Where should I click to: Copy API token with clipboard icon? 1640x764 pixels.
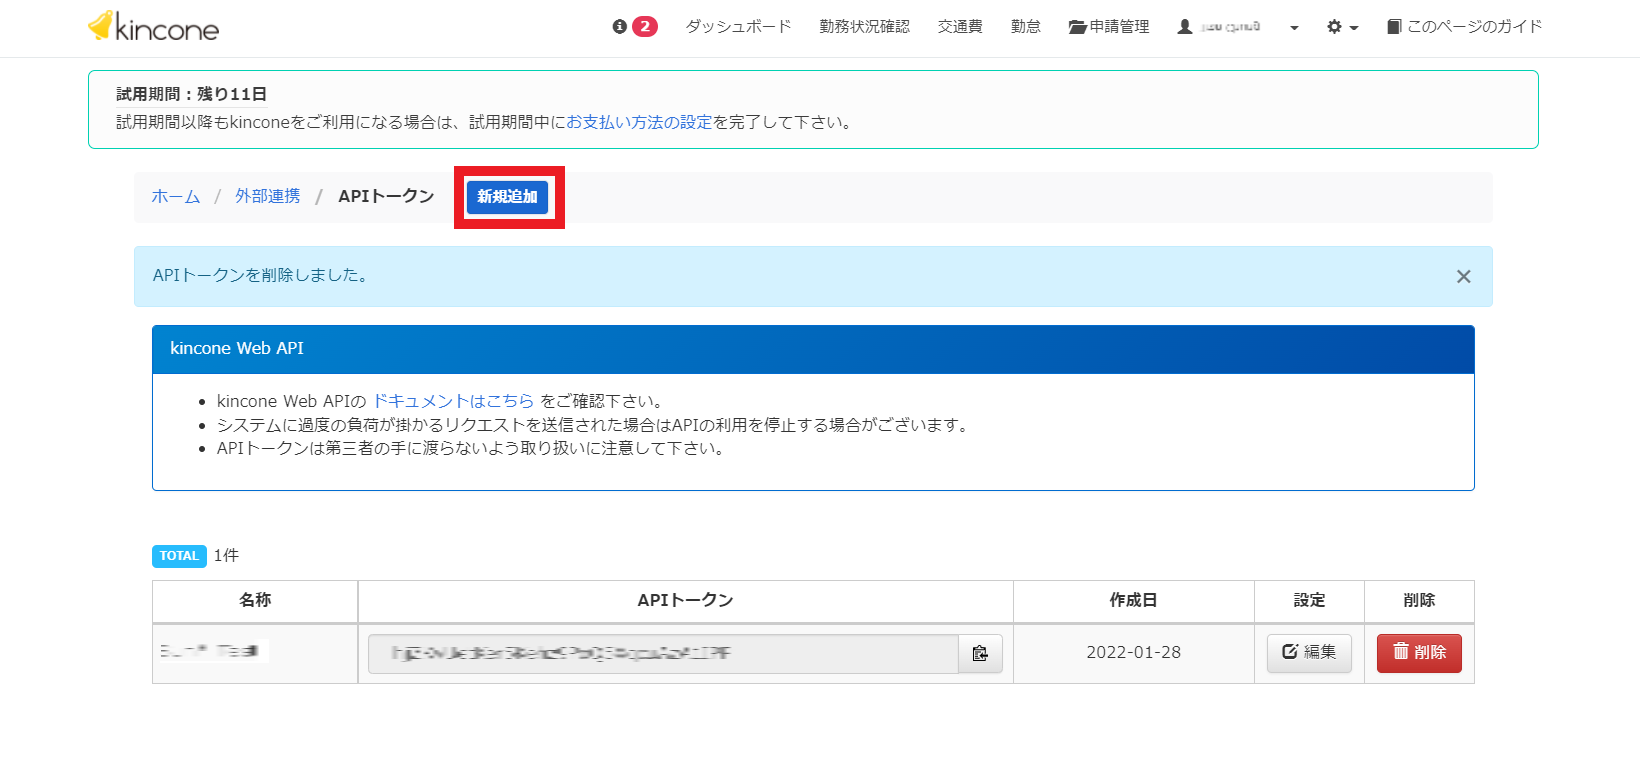point(980,654)
